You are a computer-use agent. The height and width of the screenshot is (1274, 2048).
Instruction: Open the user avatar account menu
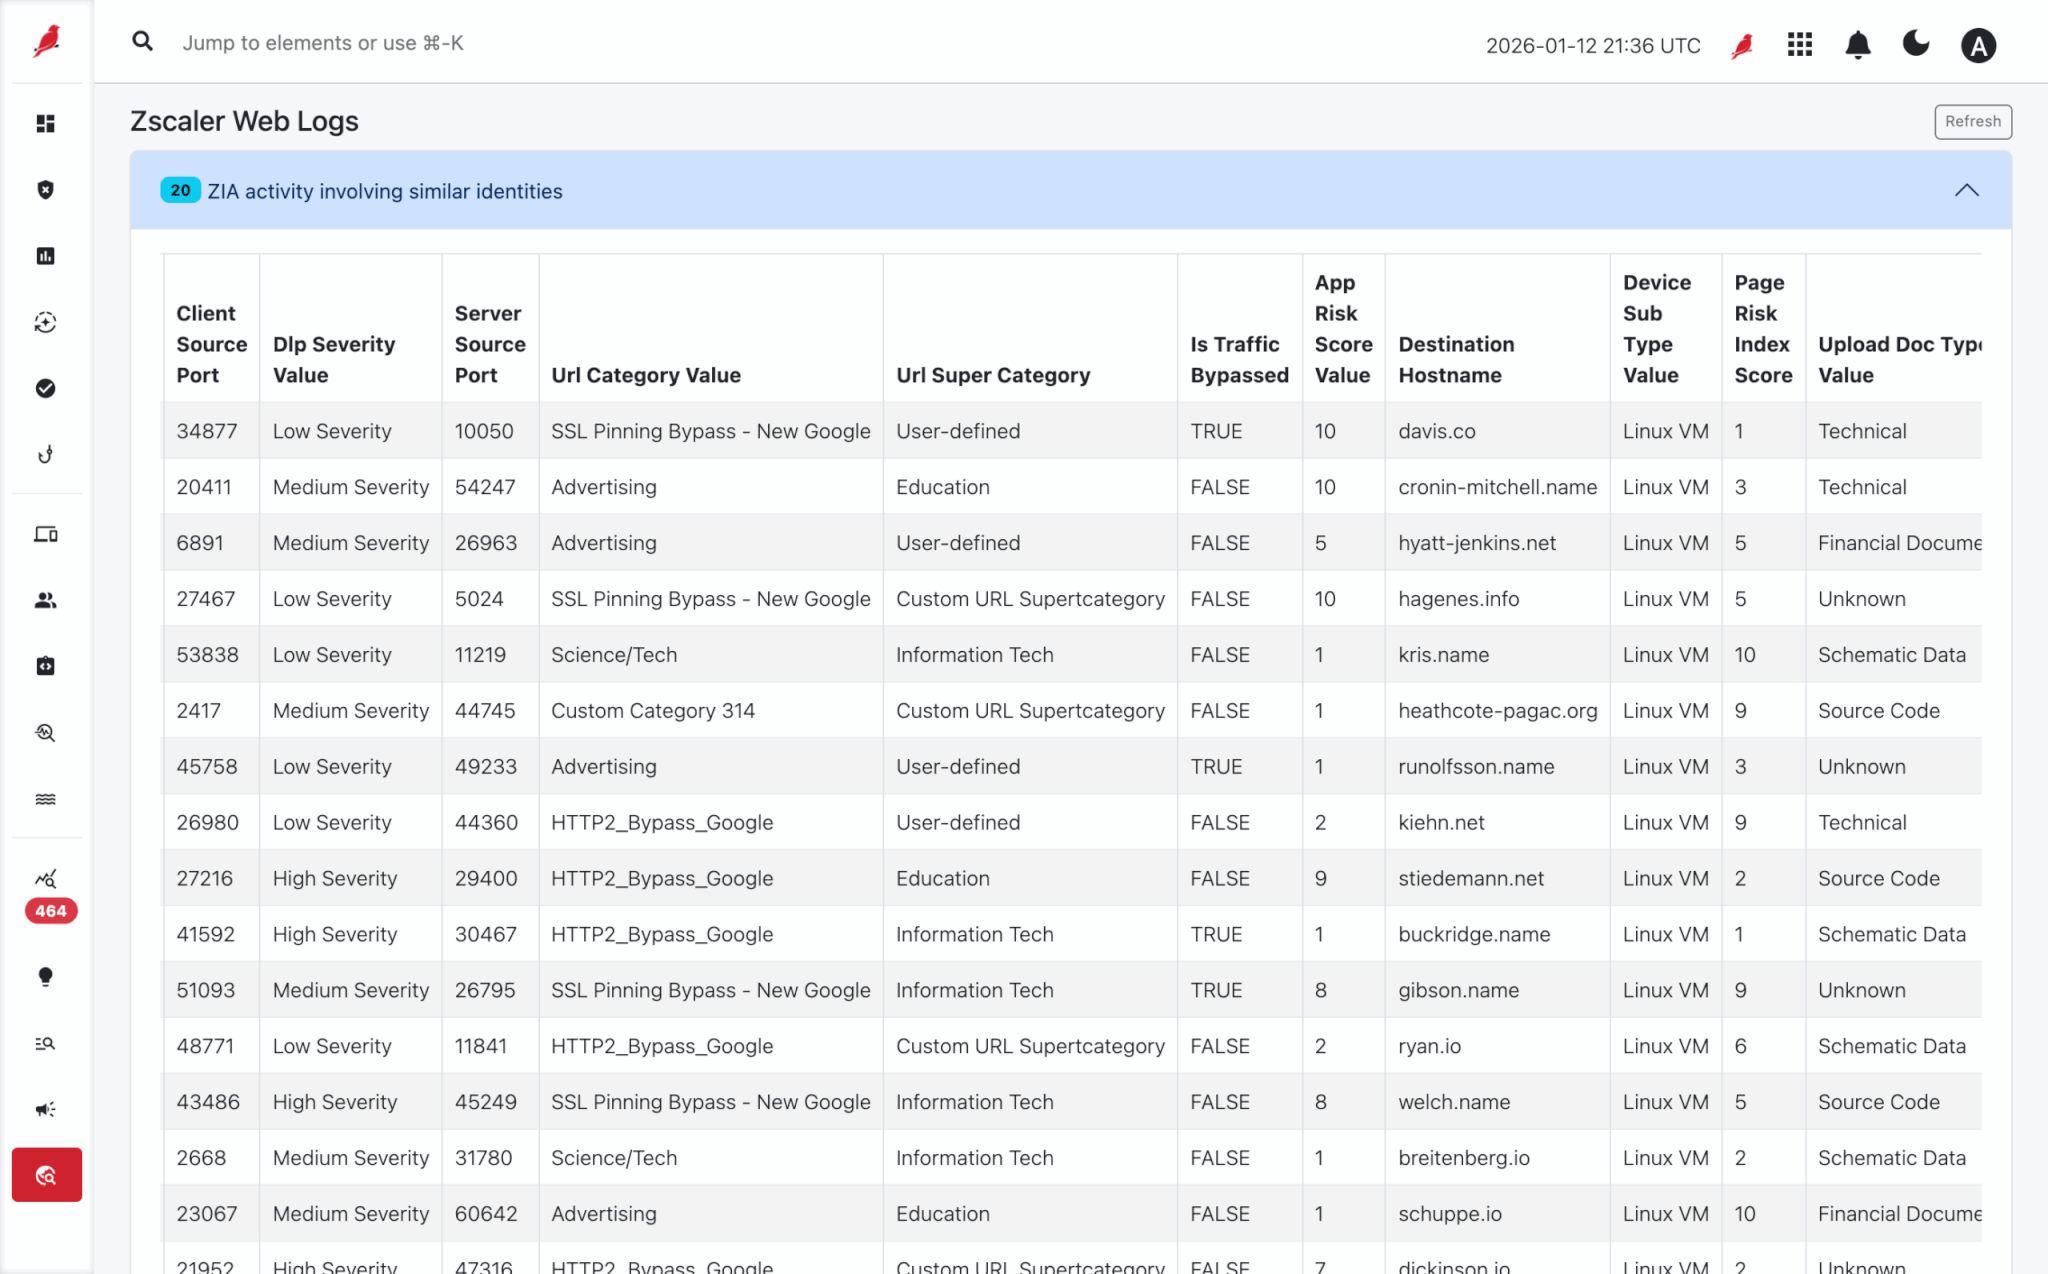(1977, 46)
